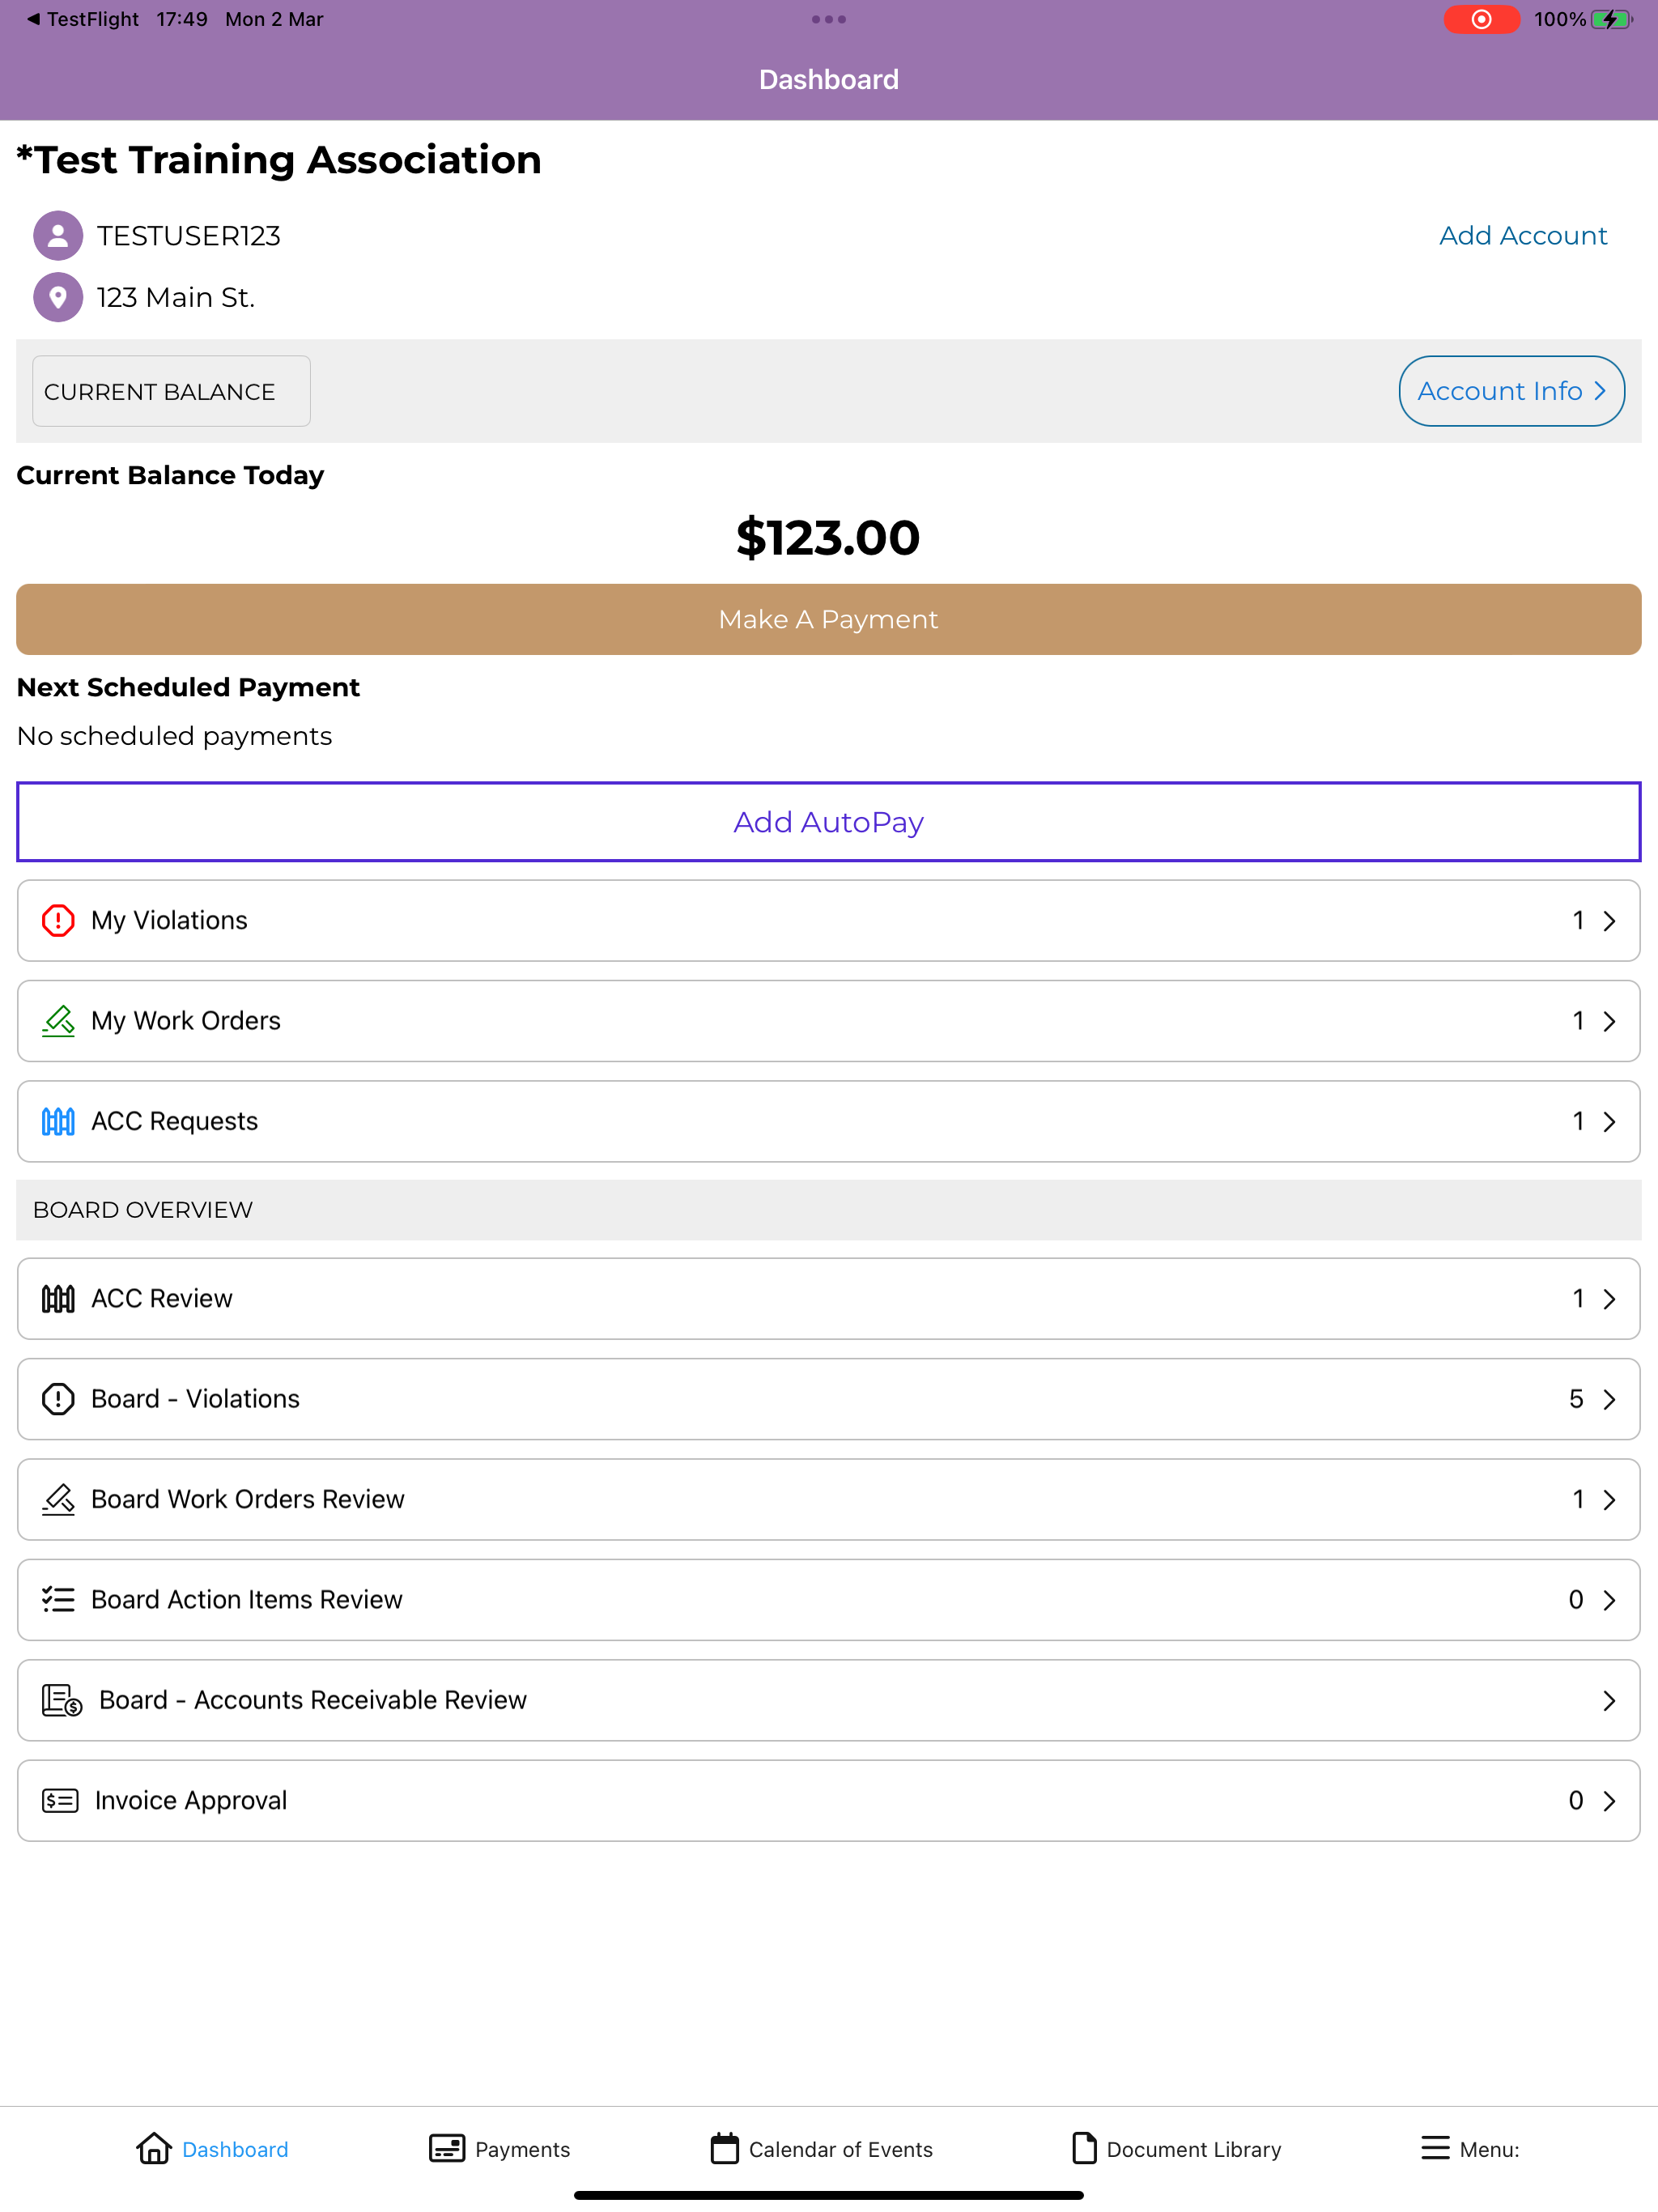Tap the green My Work Orders icon

58,1021
